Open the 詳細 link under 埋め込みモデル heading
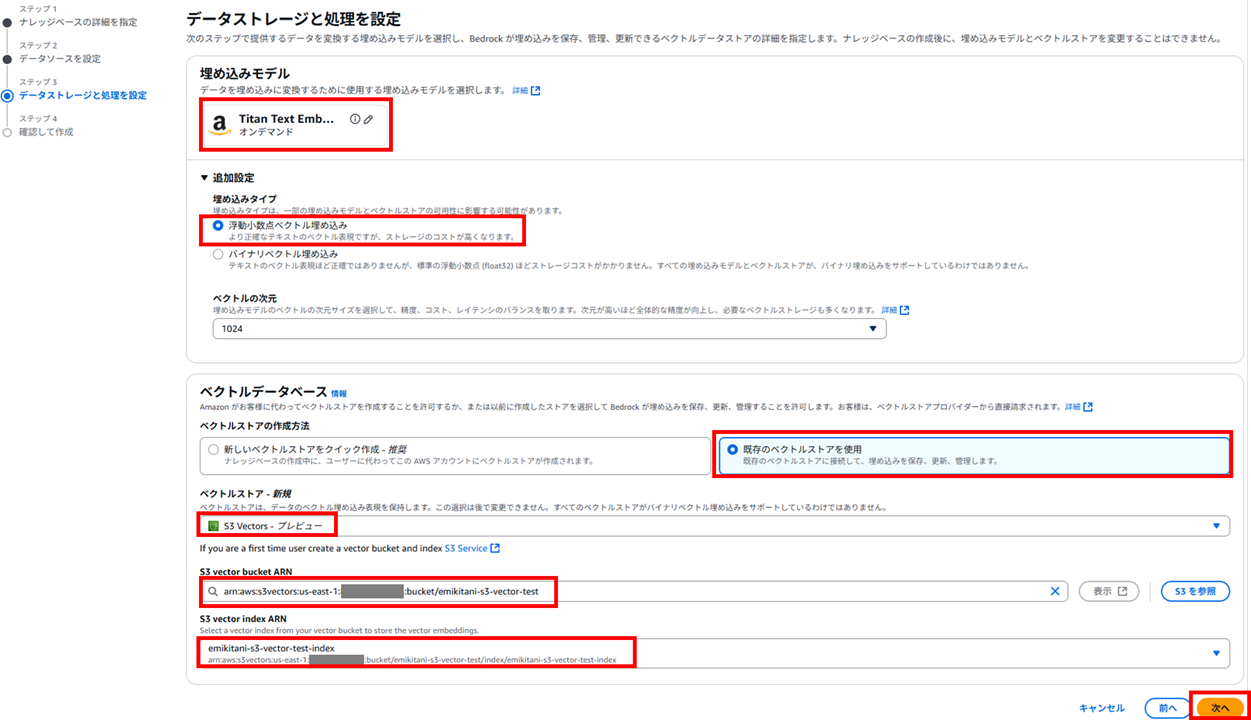 click(526, 91)
